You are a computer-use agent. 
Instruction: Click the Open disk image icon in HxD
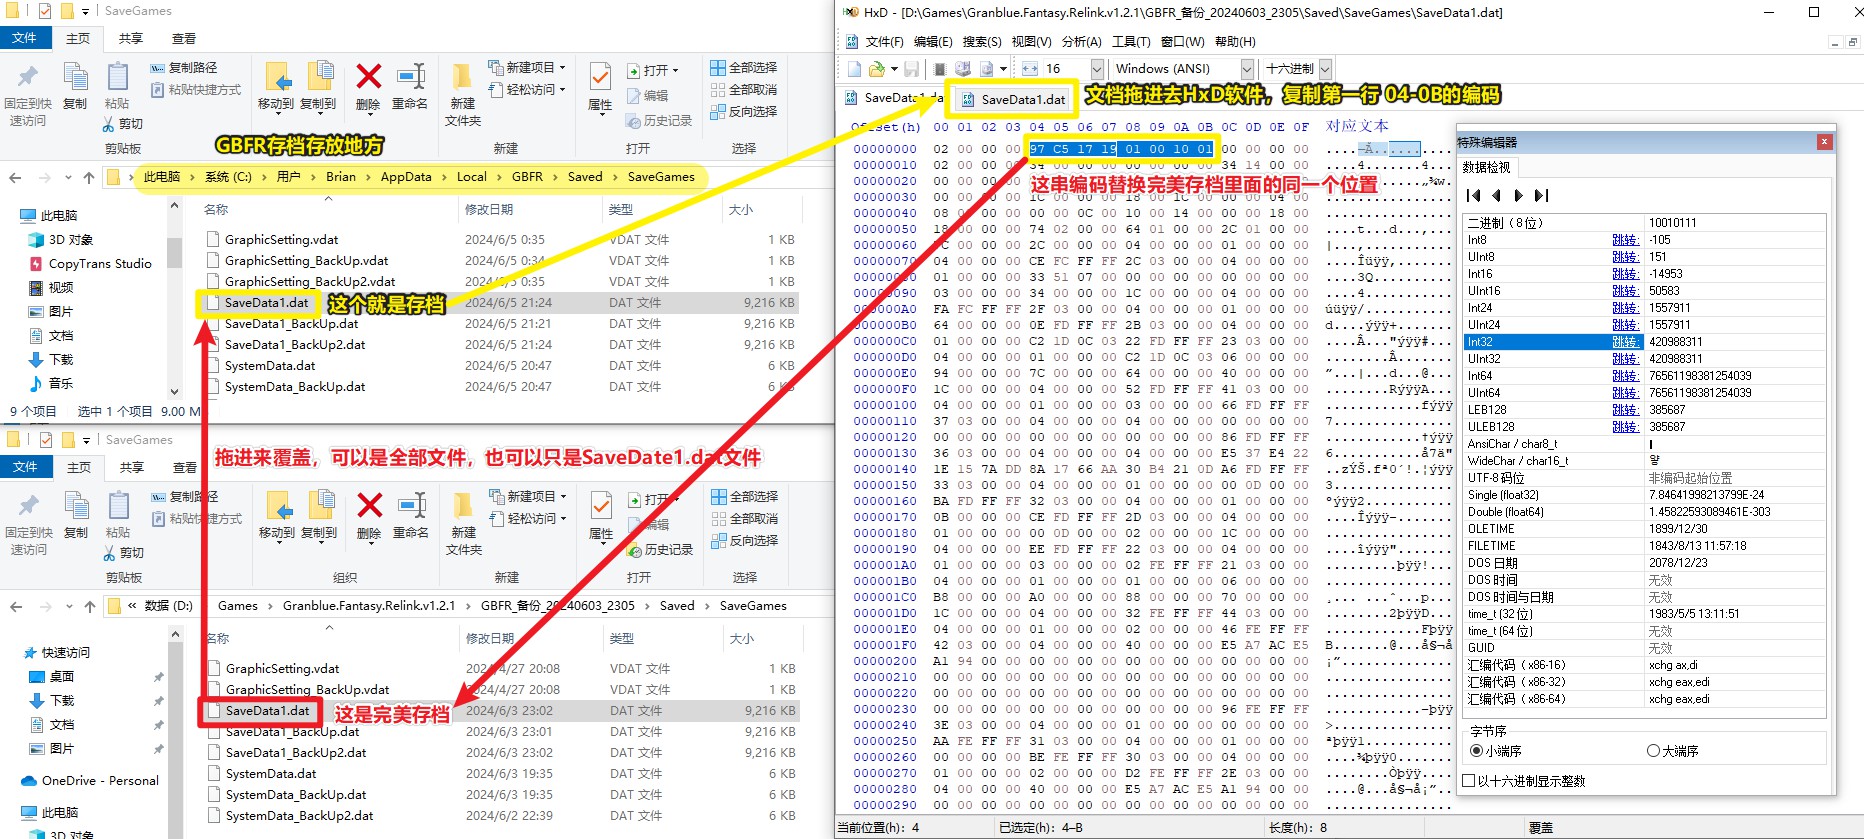[986, 69]
